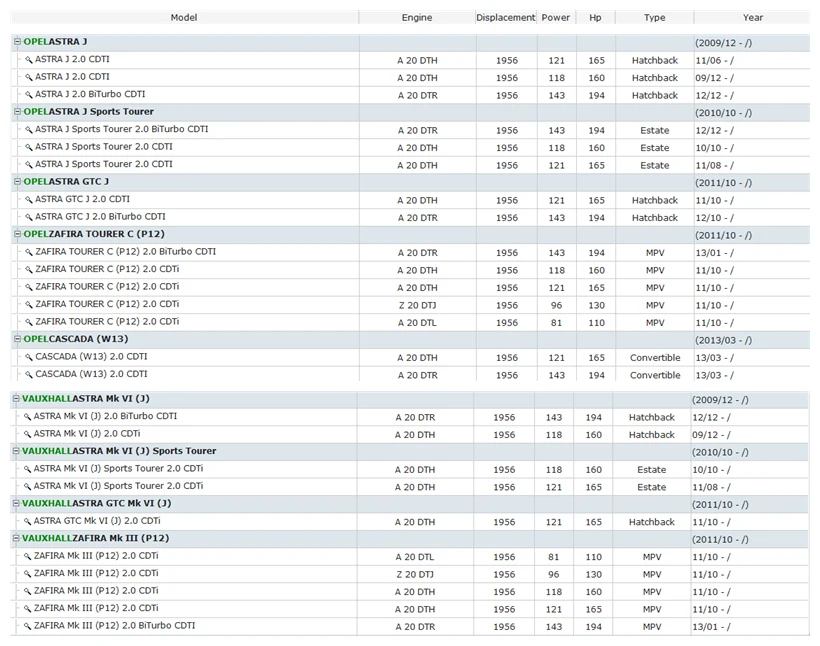The height and width of the screenshot is (646, 820).
Task: Click Hp value 130 in ZAFIRA Mk III row
Action: (594, 574)
